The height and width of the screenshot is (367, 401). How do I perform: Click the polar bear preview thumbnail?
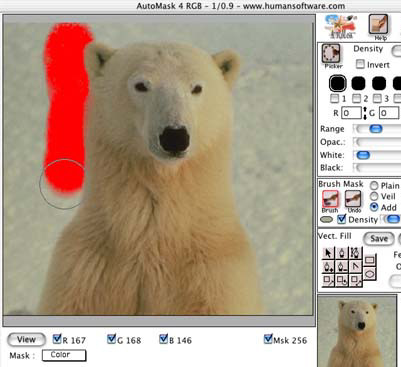pyautogui.click(x=358, y=331)
